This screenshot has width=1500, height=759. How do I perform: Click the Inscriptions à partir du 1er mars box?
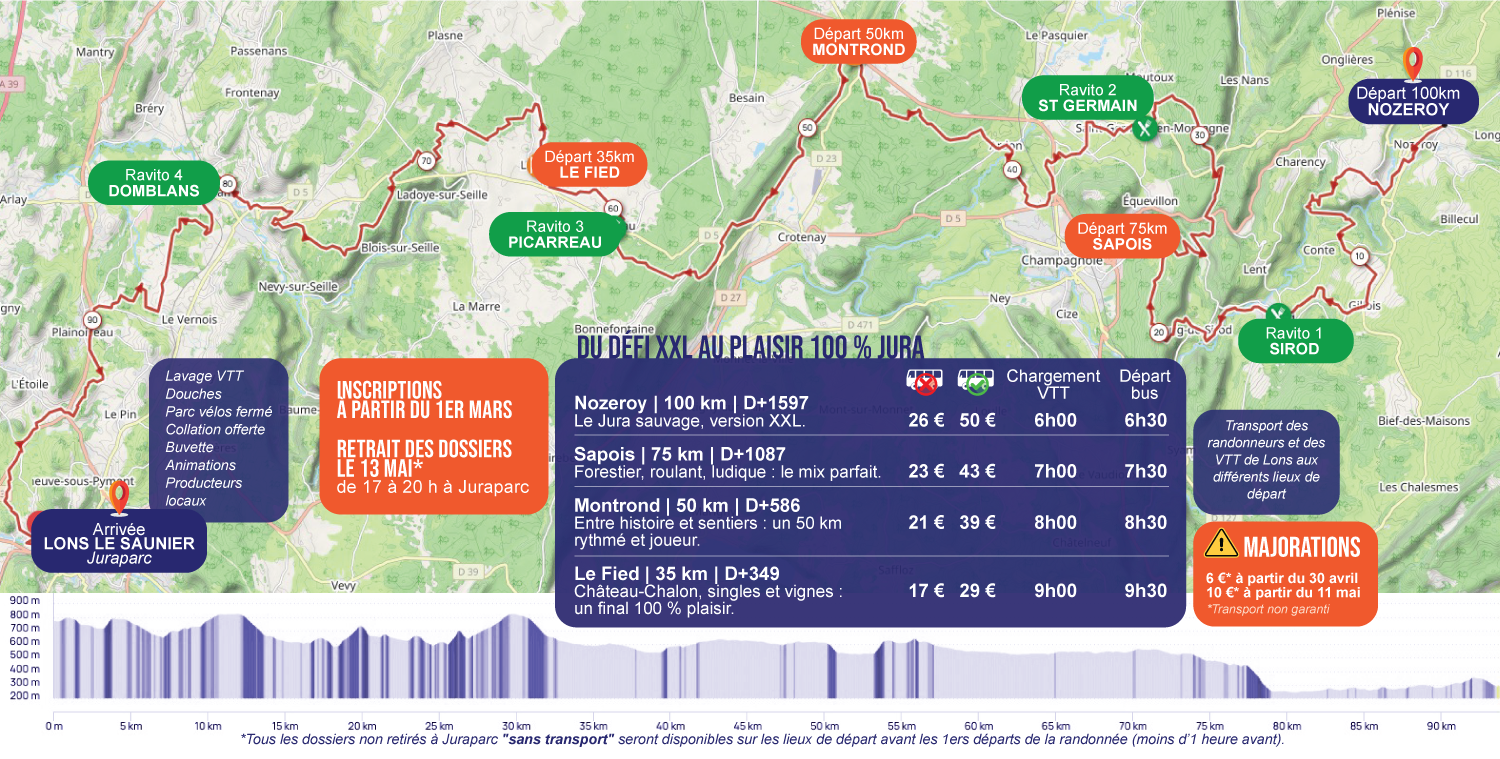point(433,437)
